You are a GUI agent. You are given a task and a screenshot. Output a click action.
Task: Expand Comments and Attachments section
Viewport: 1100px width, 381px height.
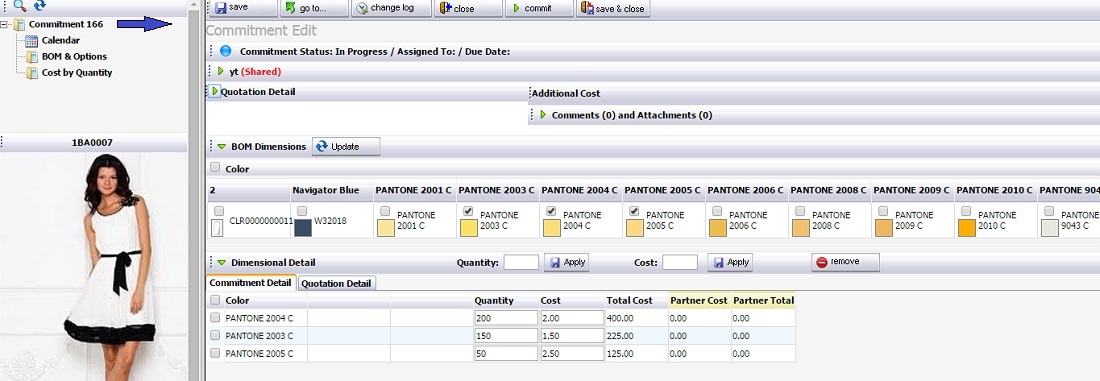click(x=543, y=114)
